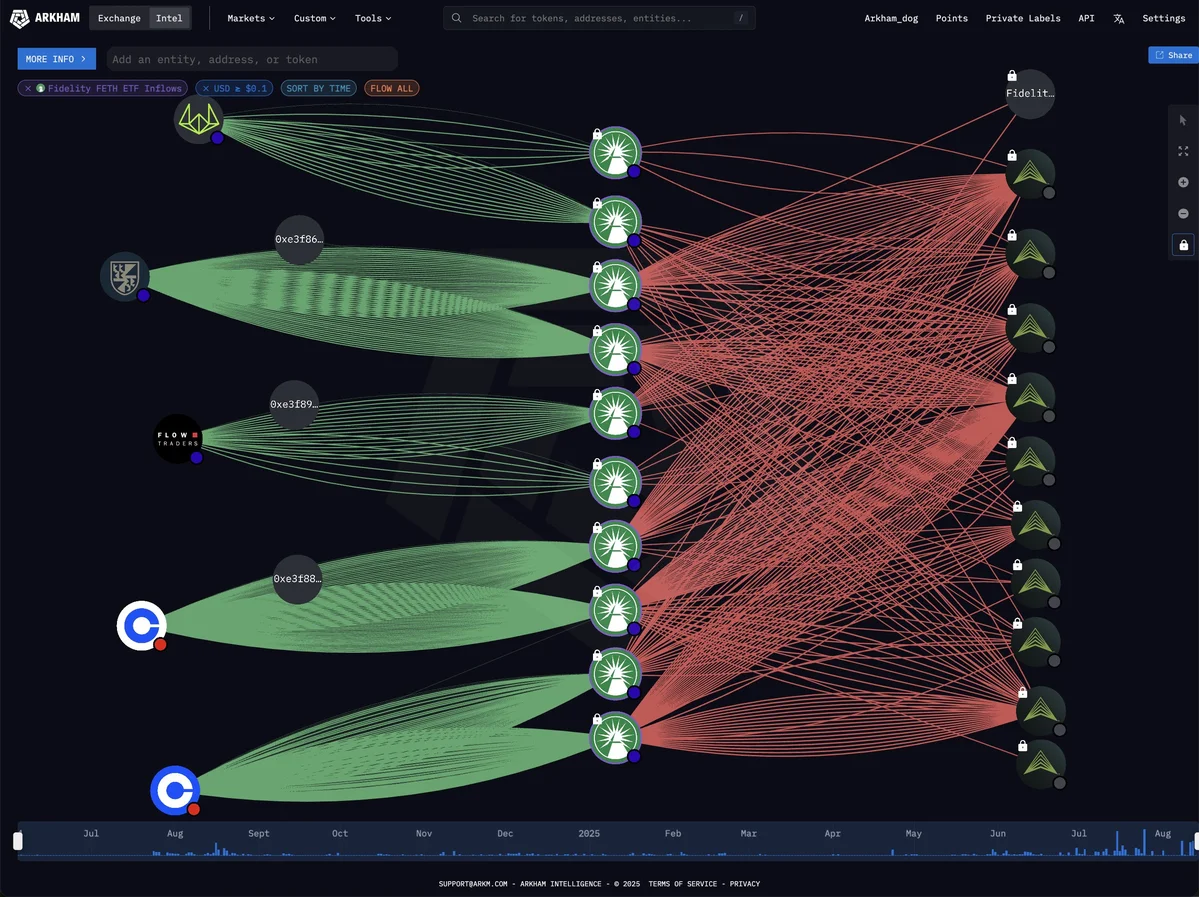Select the pointer cursor tool
This screenshot has width=1199, height=897.
pyautogui.click(x=1183, y=120)
